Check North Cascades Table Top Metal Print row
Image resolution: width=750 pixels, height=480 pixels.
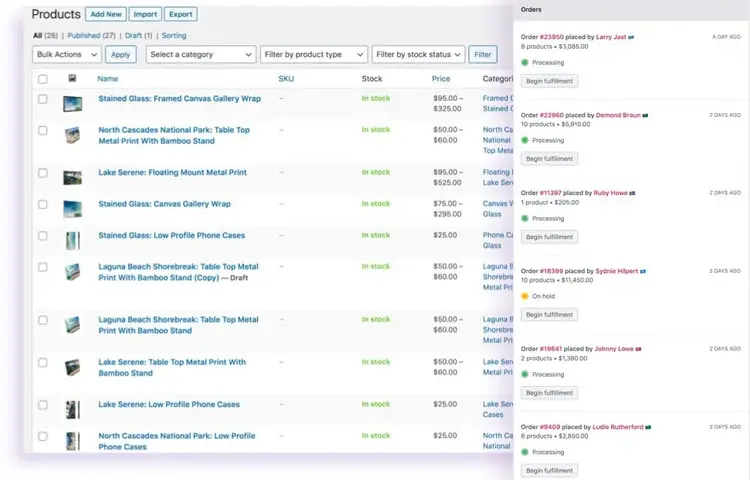[43, 131]
